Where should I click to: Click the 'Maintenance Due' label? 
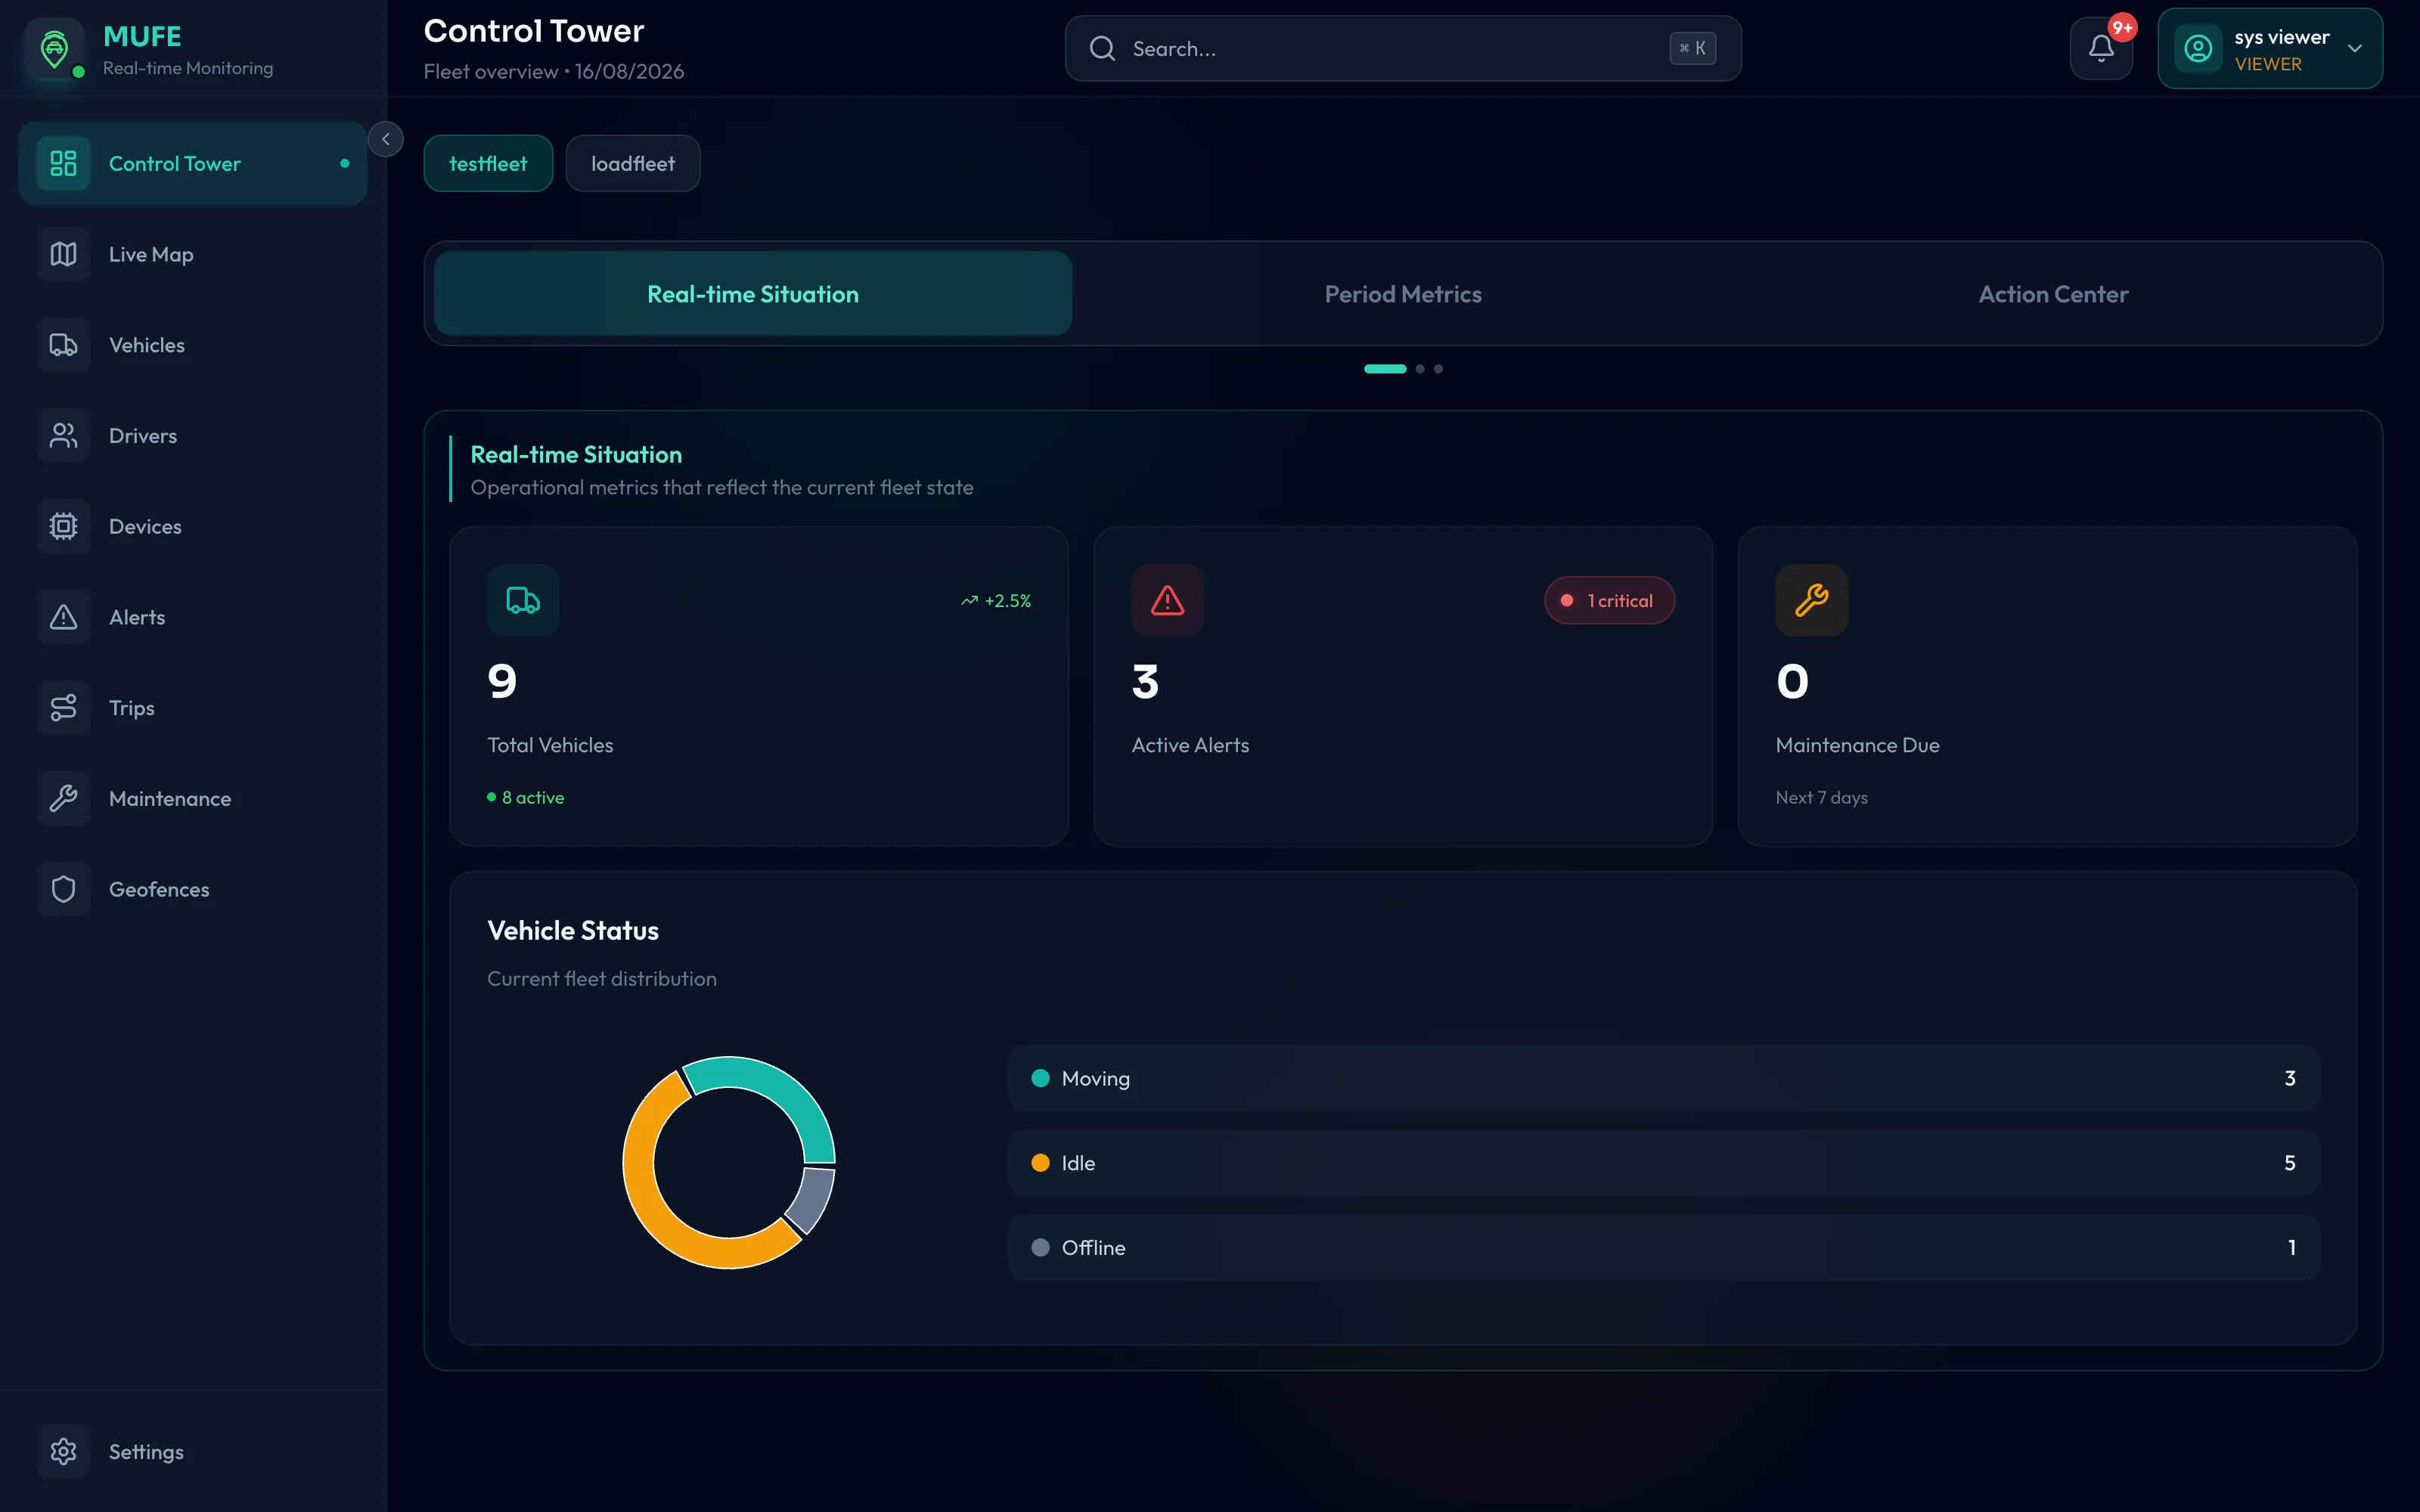(x=1857, y=745)
